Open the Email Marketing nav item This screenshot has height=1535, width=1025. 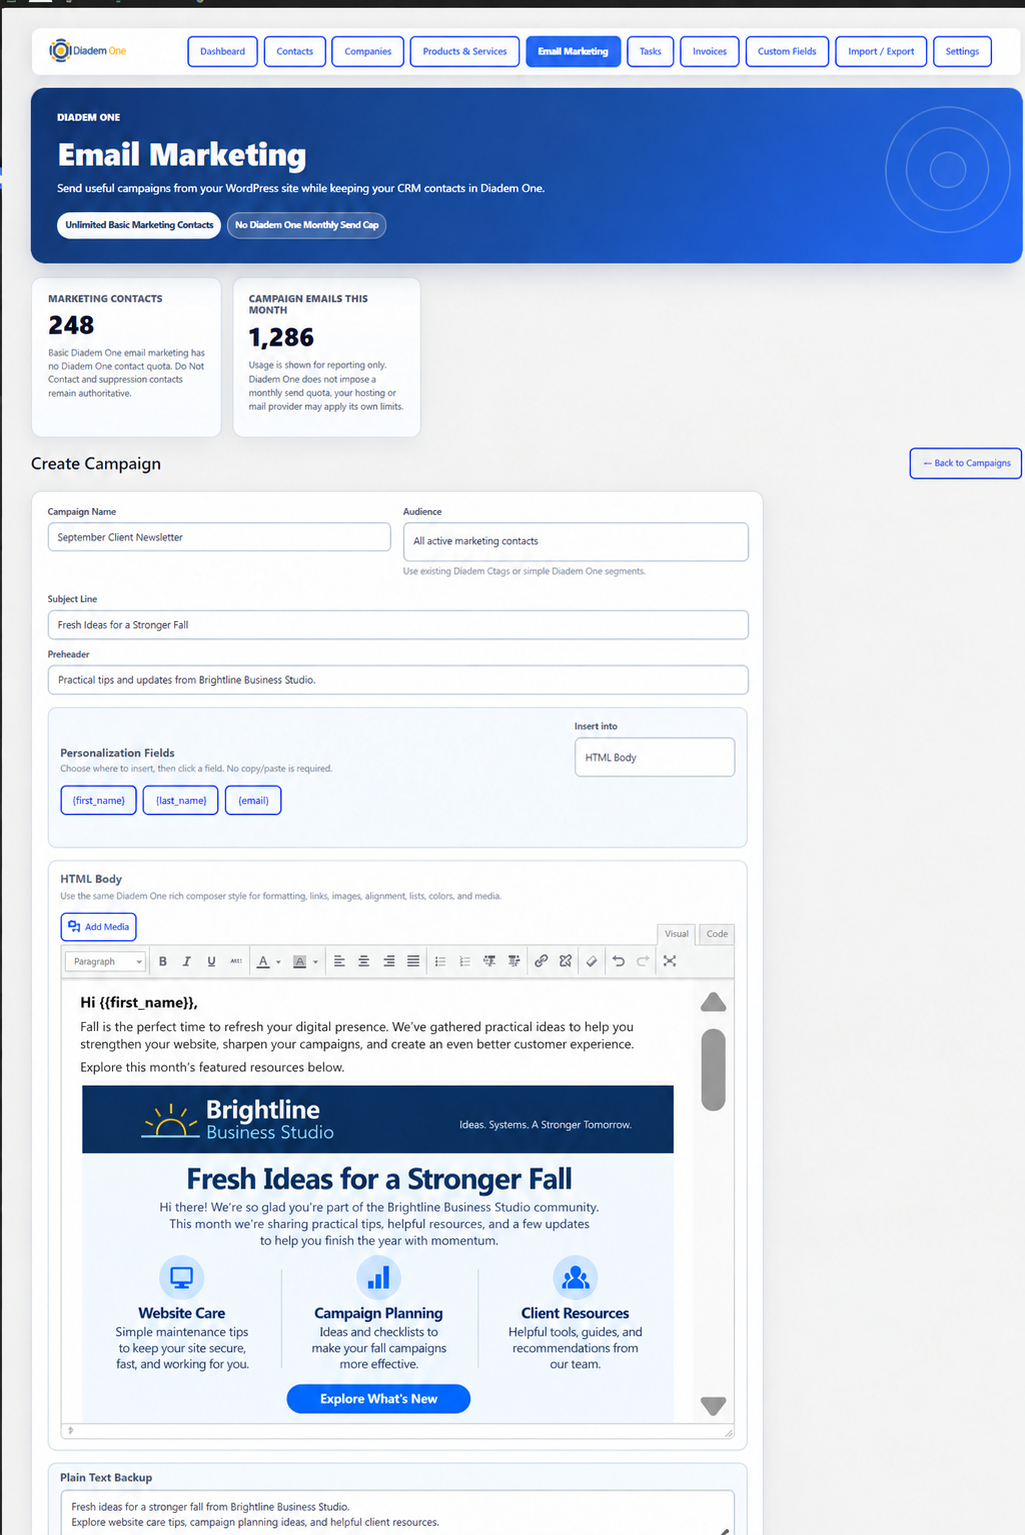coord(573,51)
